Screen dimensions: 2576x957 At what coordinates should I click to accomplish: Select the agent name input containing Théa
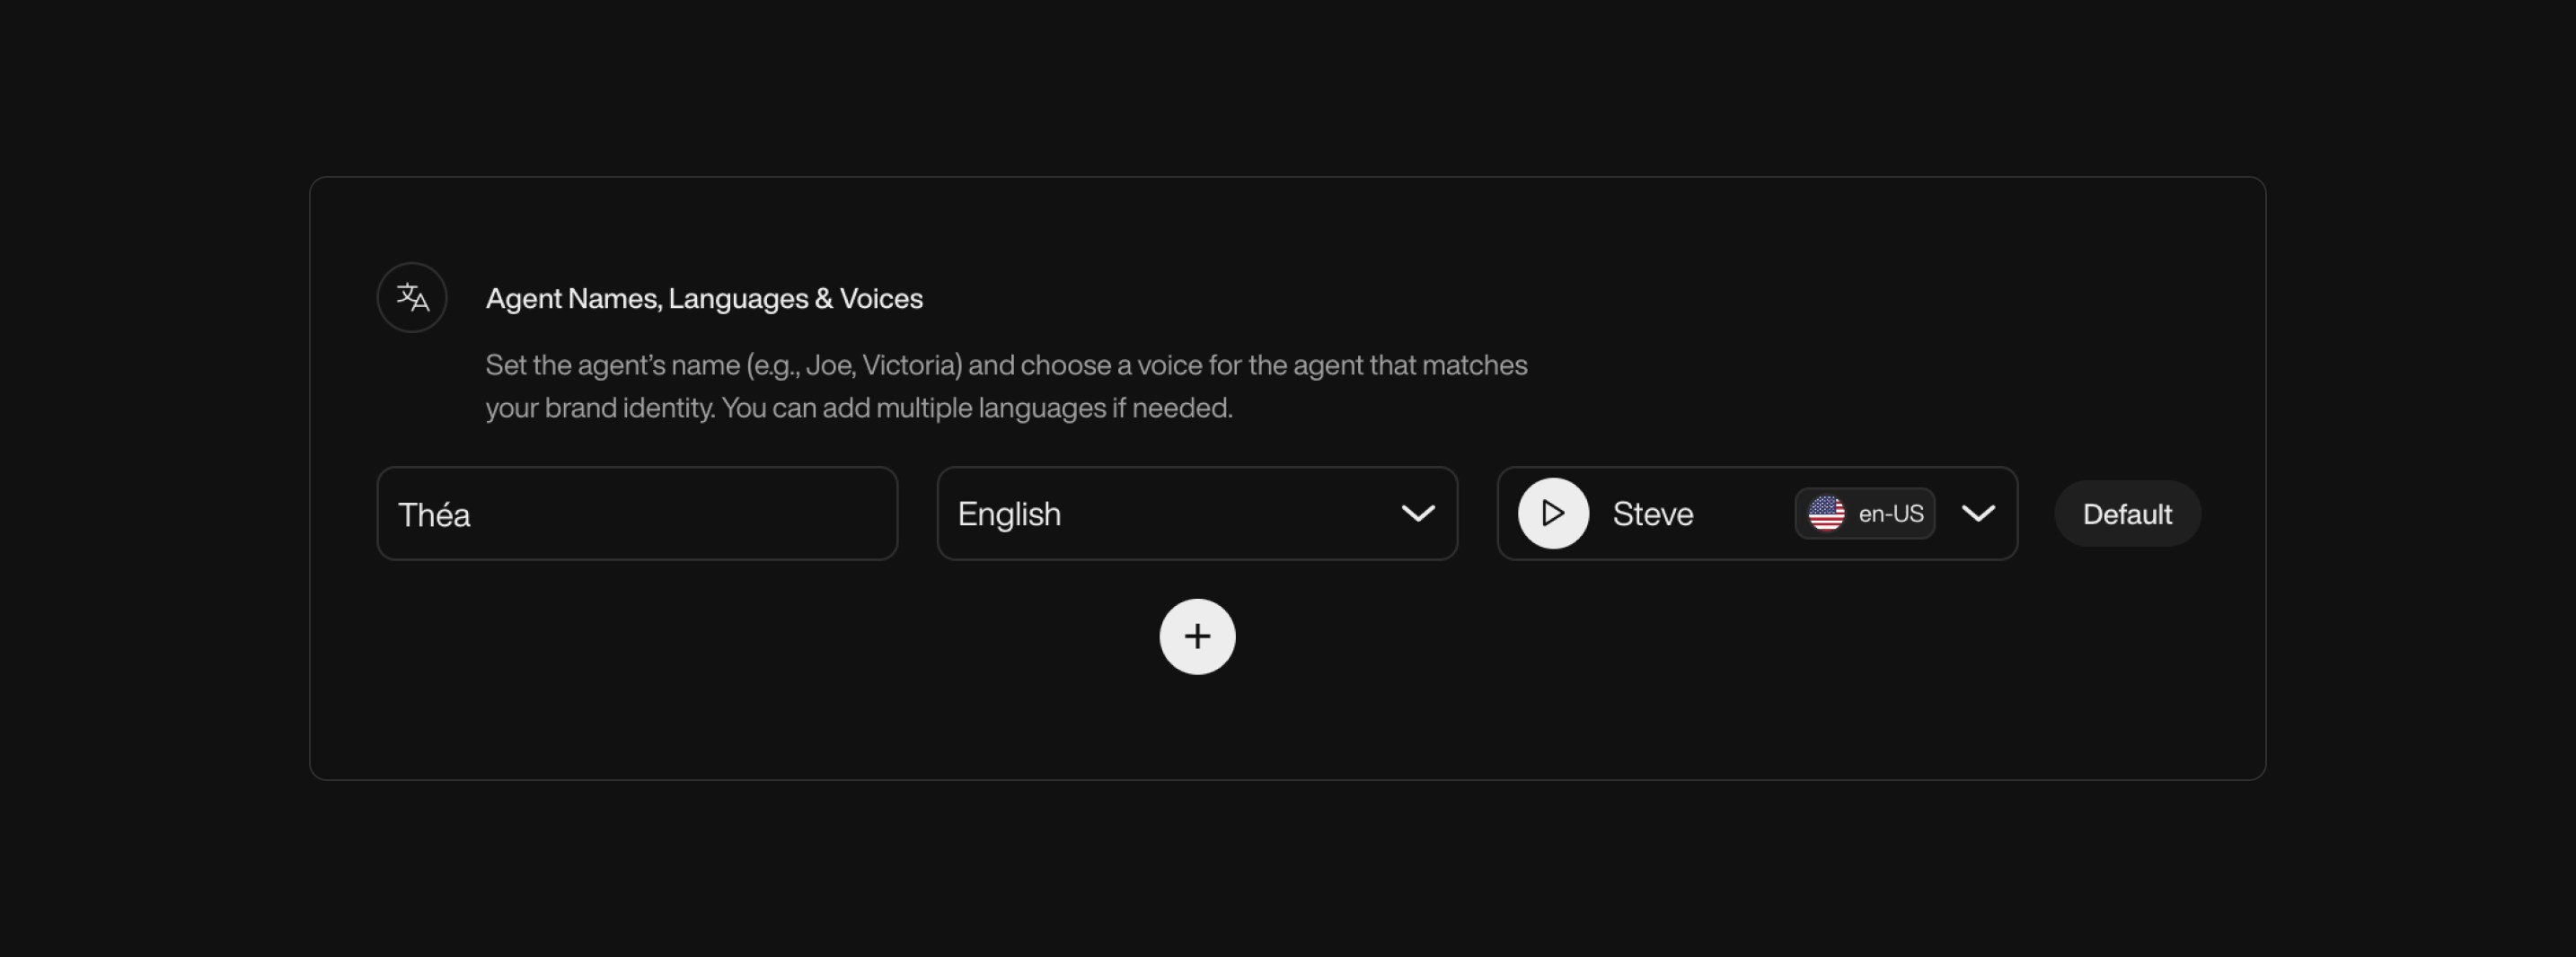[637, 513]
